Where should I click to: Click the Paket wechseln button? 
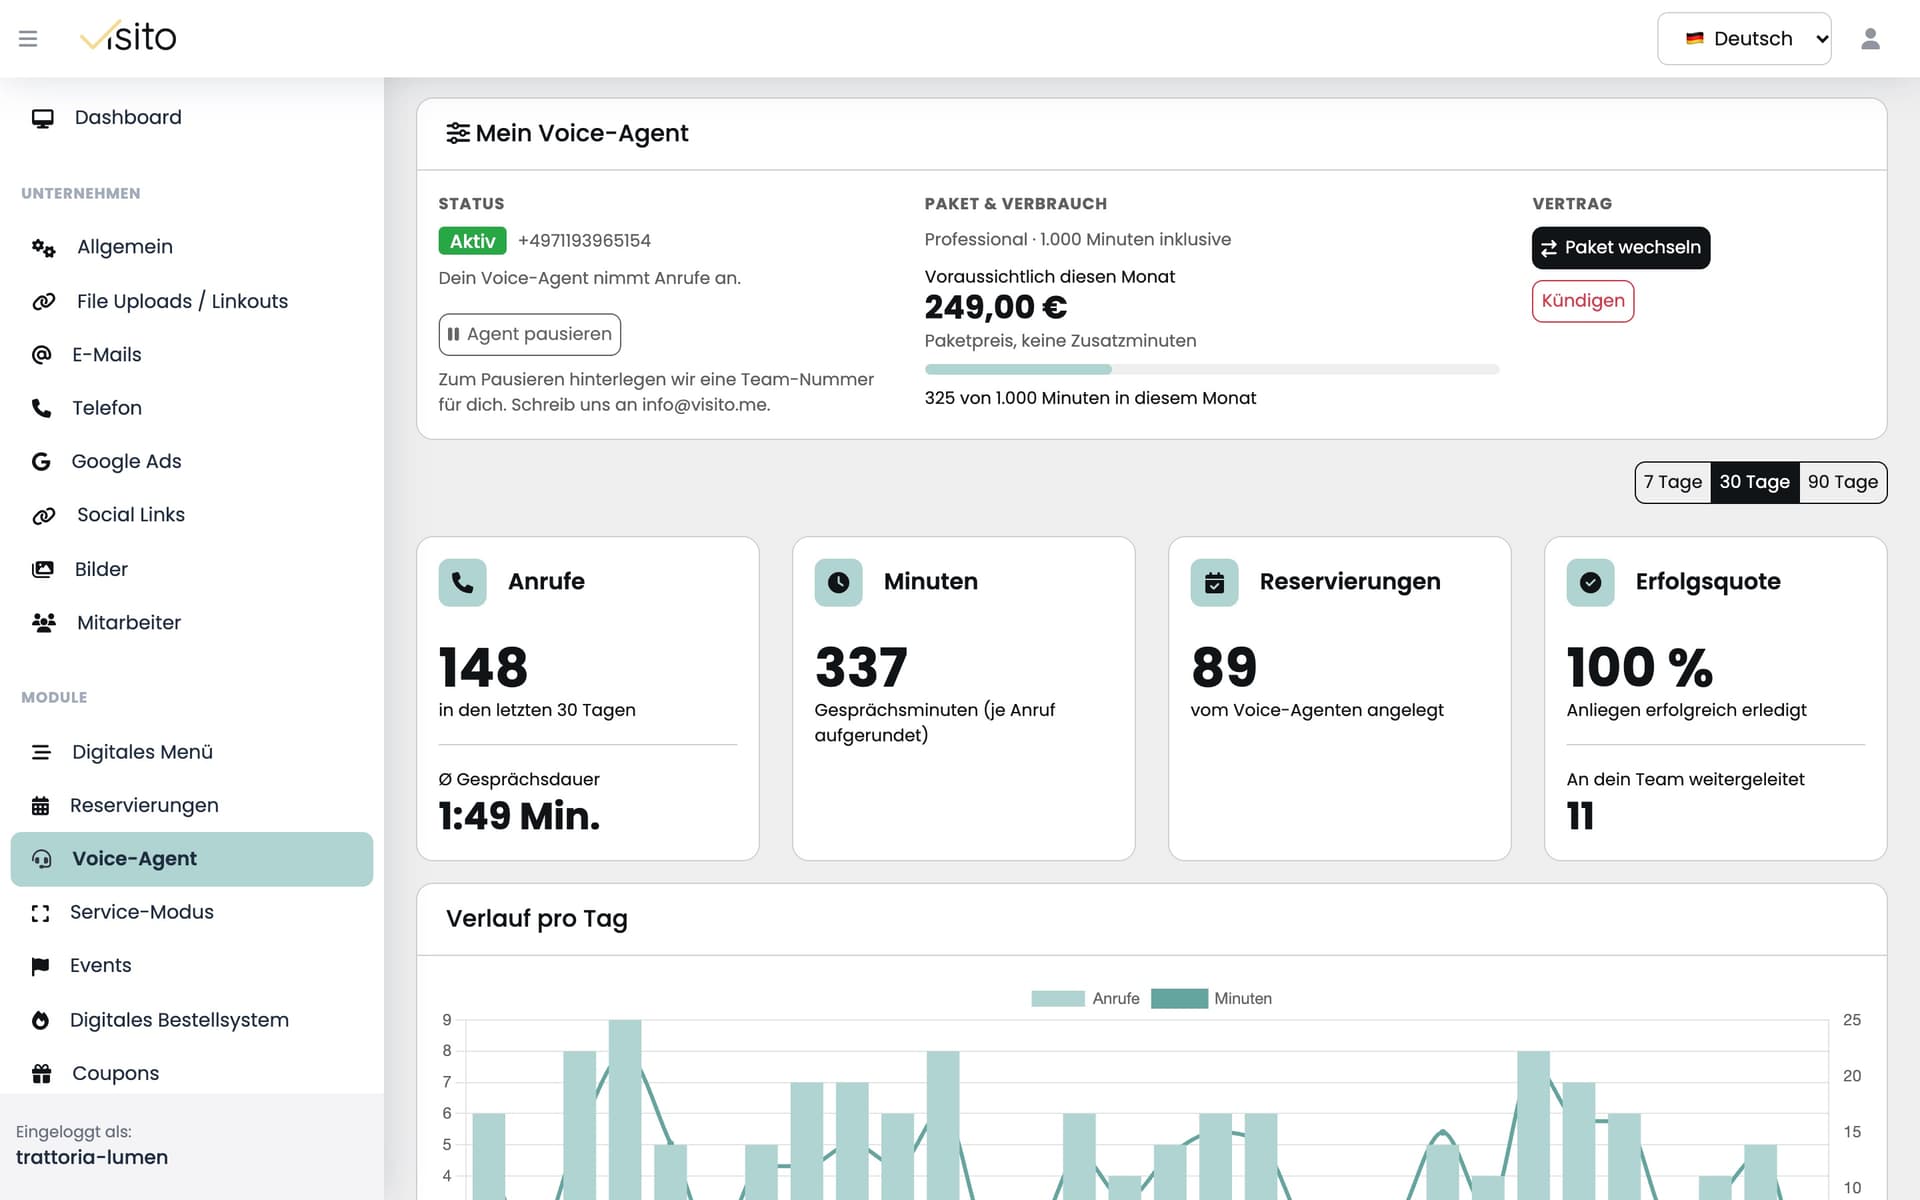click(1620, 248)
